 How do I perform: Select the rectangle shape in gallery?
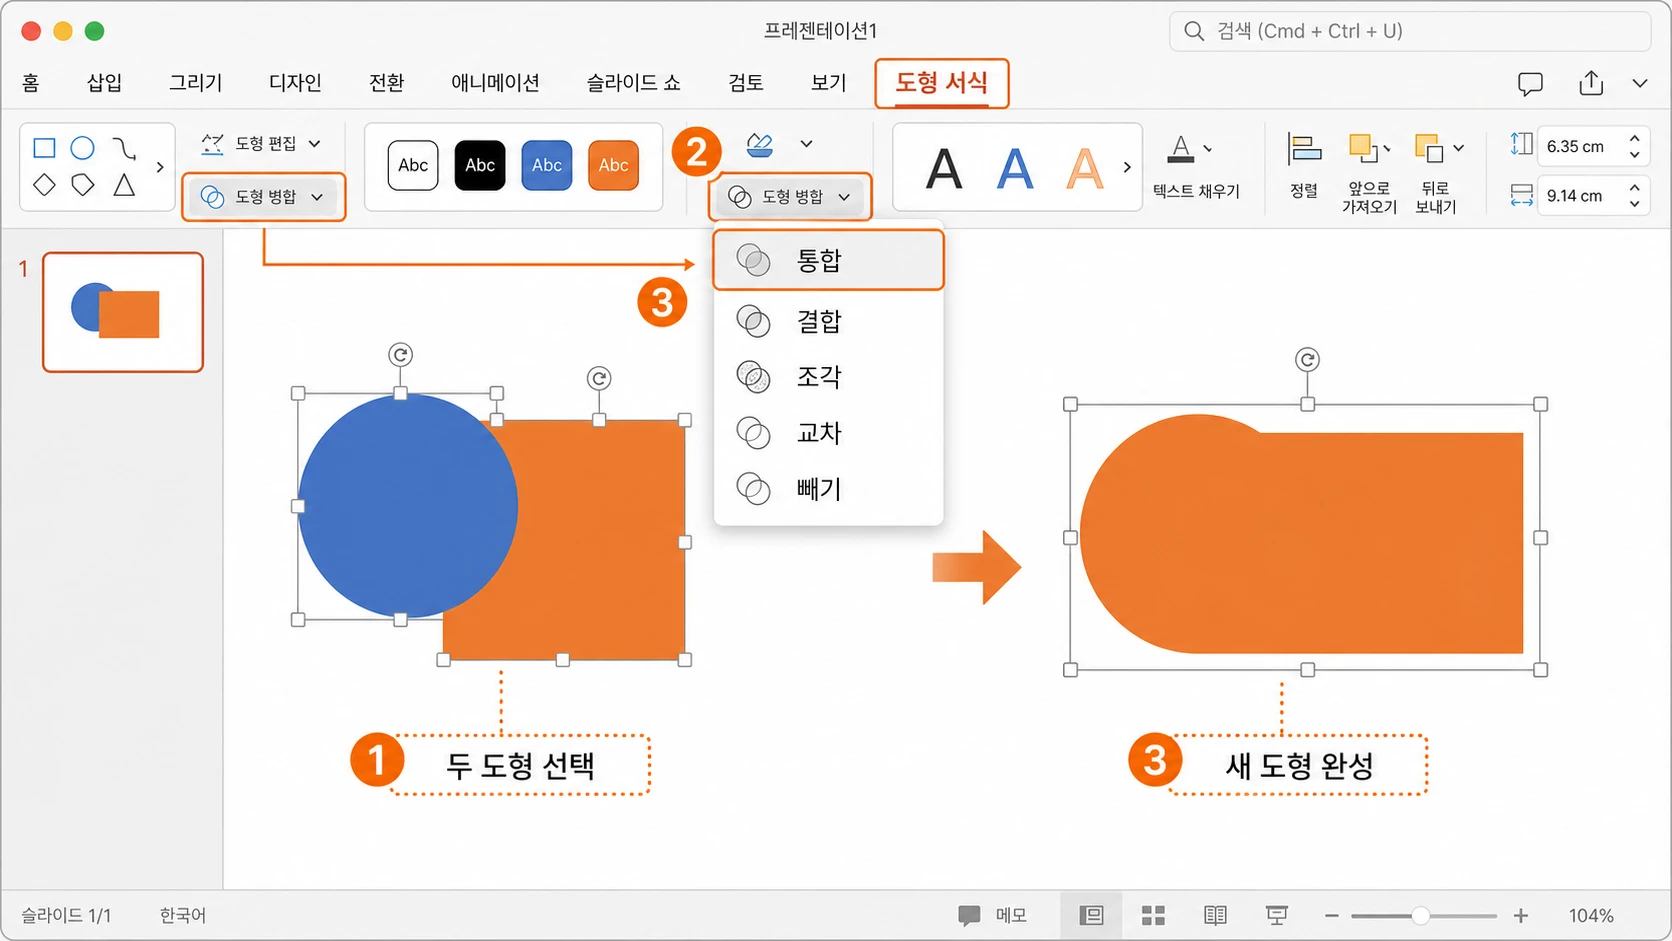tap(44, 148)
